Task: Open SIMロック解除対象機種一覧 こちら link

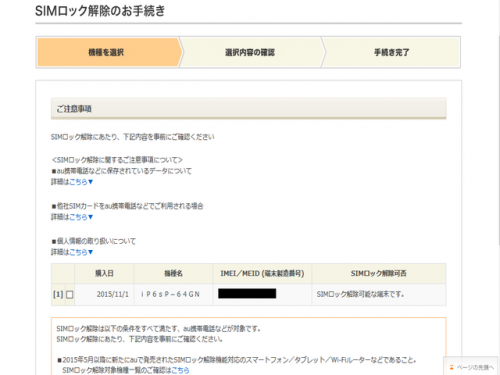Action: (x=180, y=370)
